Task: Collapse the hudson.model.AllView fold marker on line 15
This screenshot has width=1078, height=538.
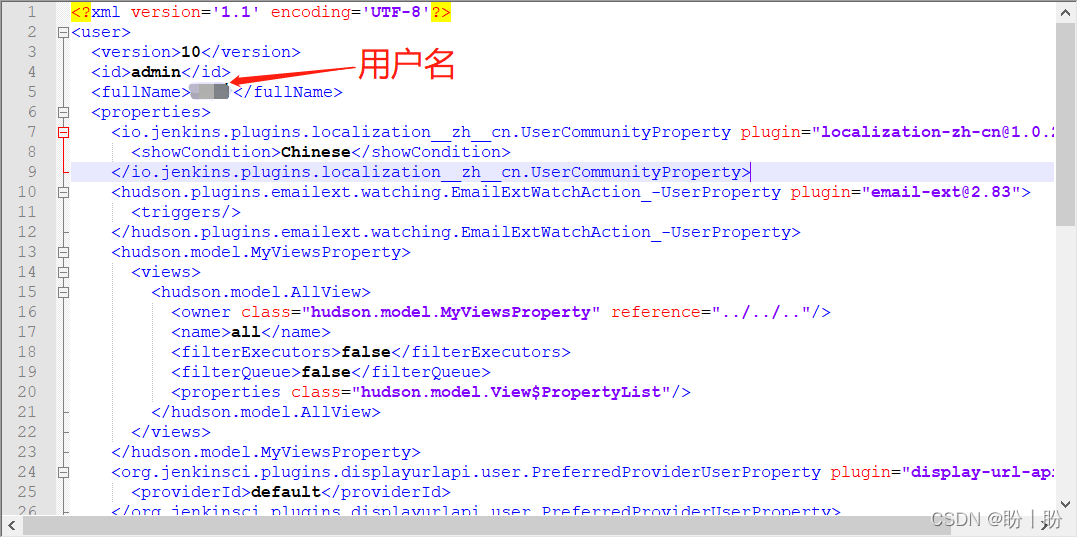Action: coord(64,292)
